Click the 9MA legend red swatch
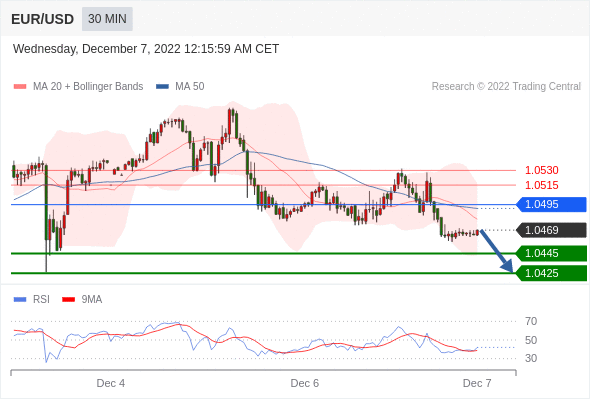The image size is (590, 400). pos(68,300)
